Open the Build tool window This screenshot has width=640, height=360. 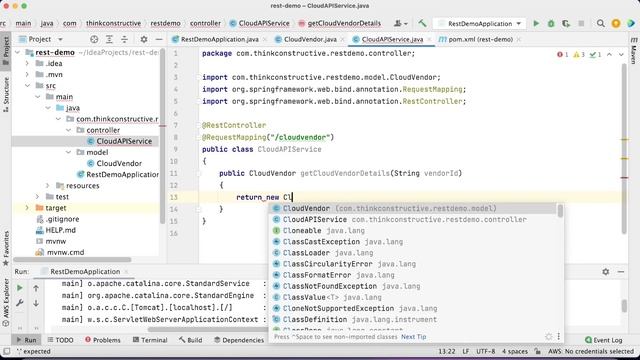[x=190, y=340]
